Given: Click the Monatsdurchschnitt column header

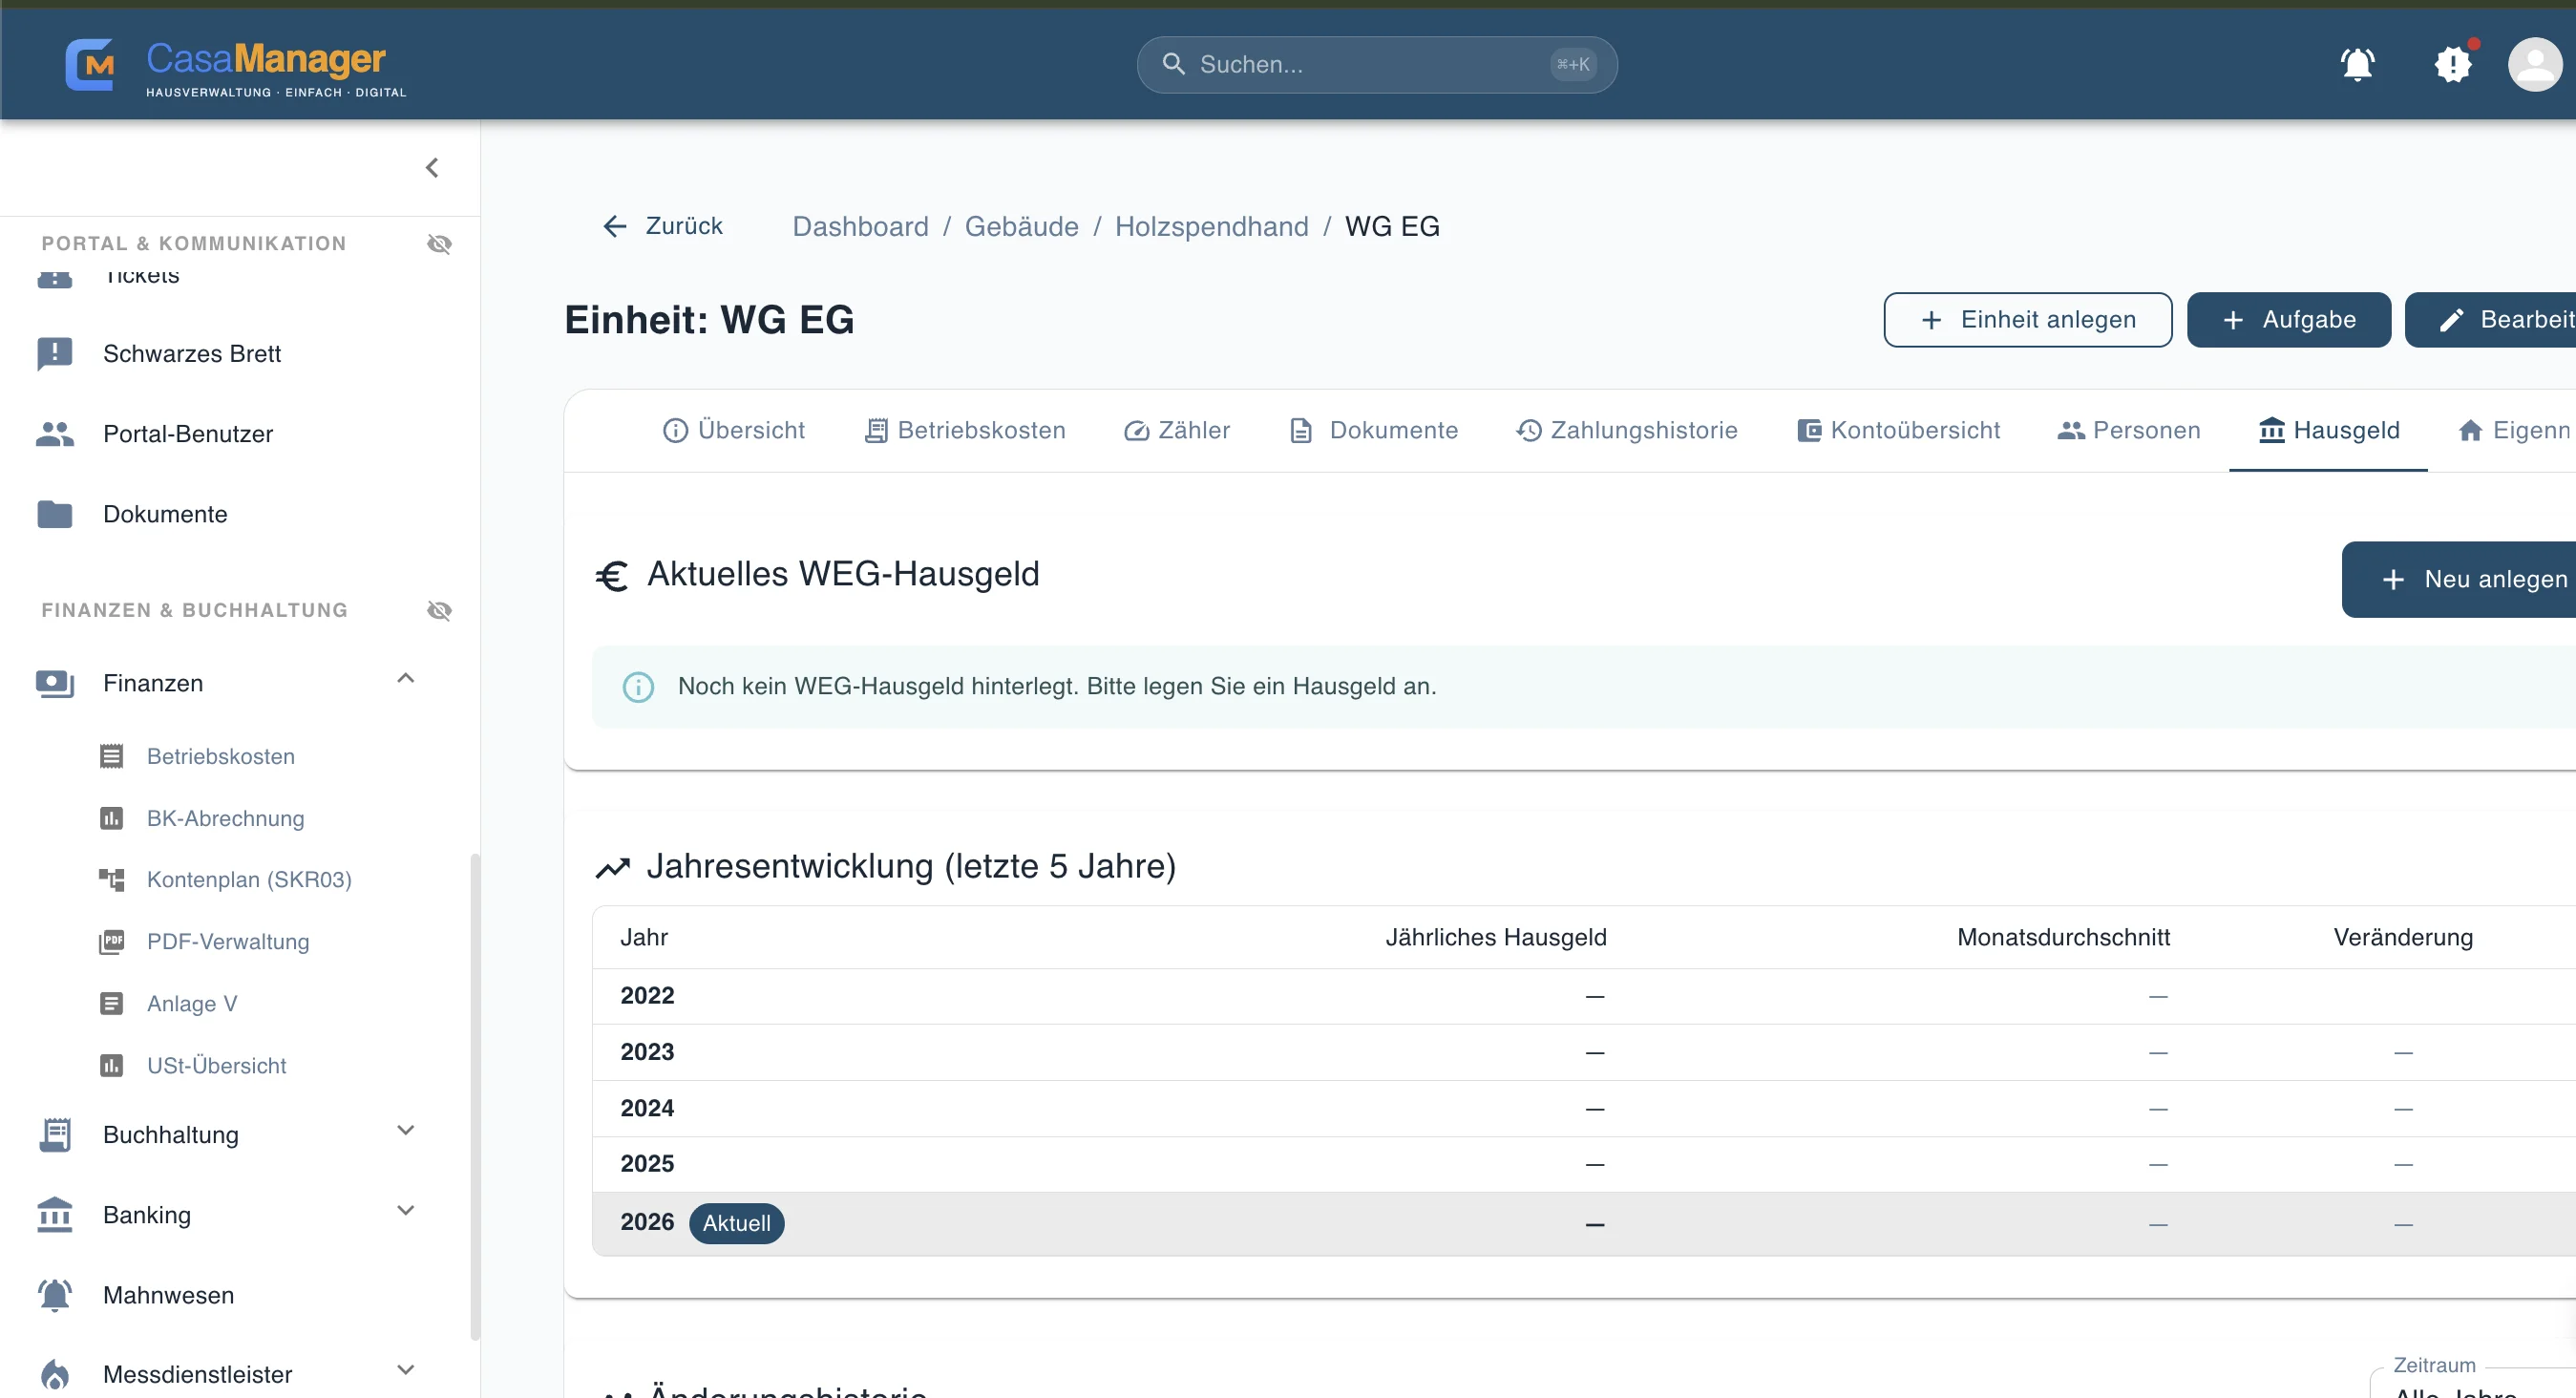Looking at the screenshot, I should (2063, 938).
